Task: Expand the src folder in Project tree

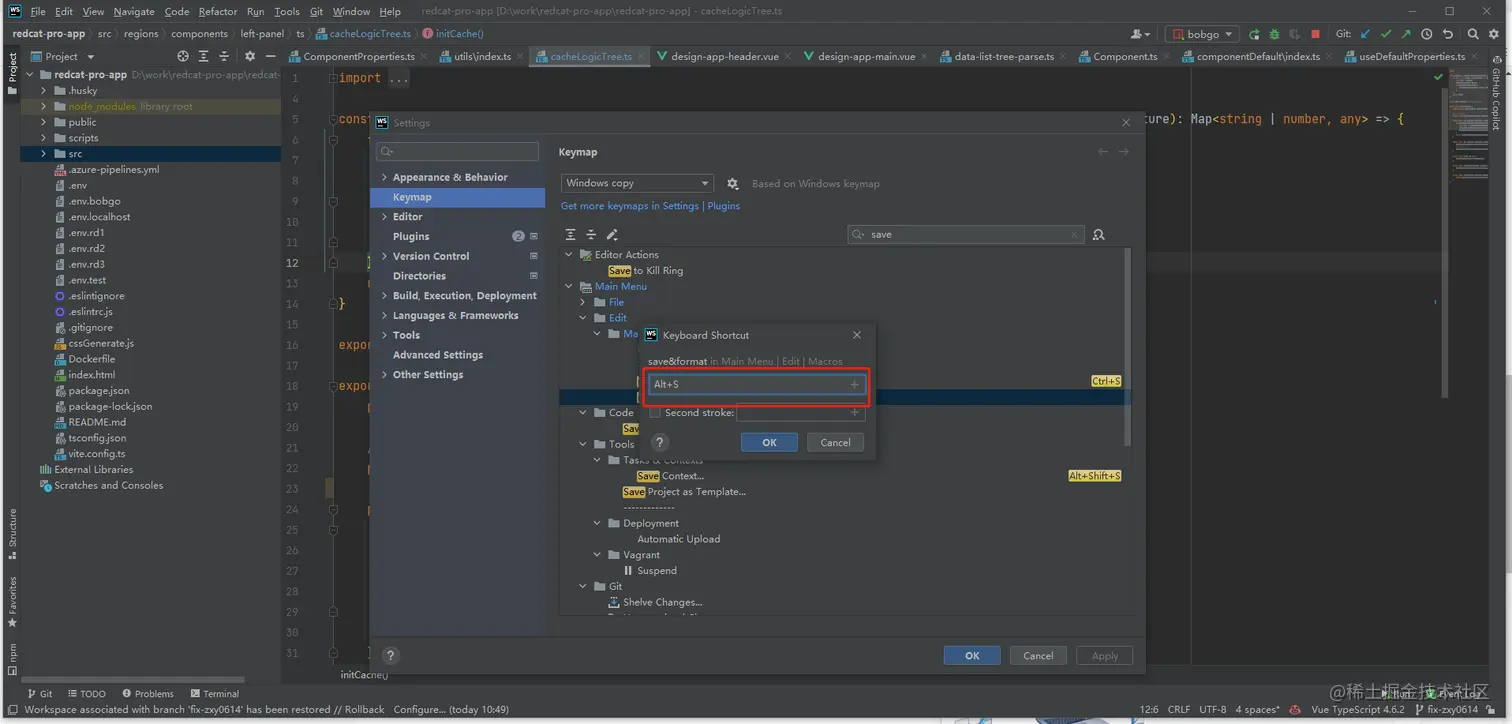Action: click(x=44, y=154)
